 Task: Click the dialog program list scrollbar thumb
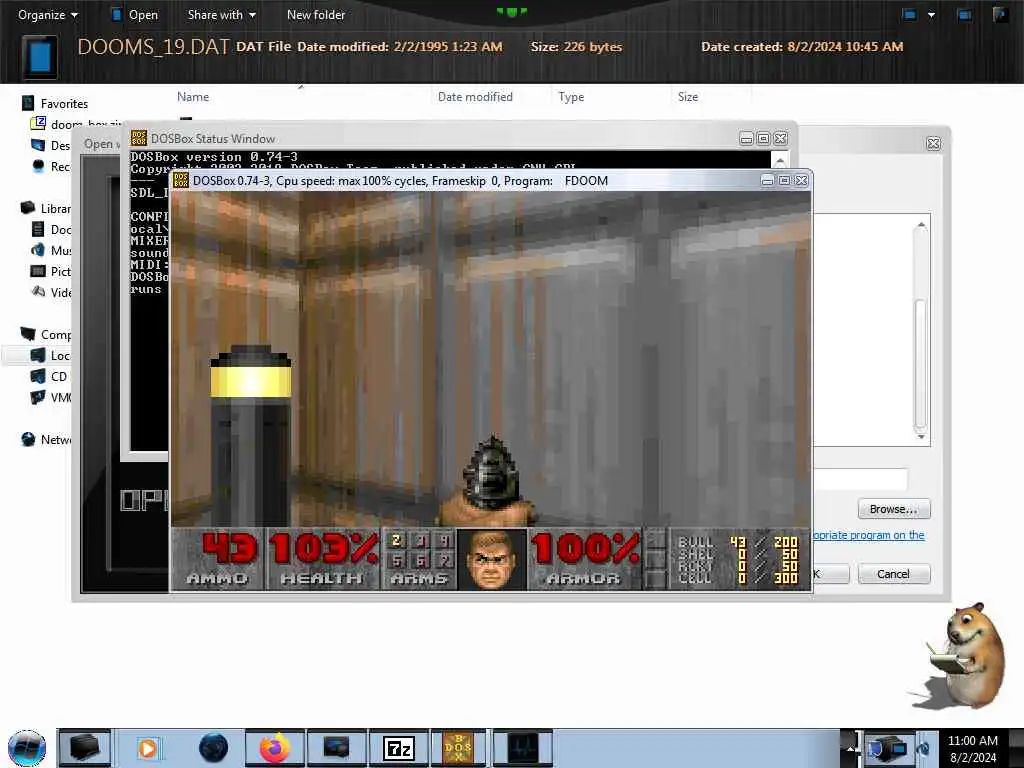920,363
